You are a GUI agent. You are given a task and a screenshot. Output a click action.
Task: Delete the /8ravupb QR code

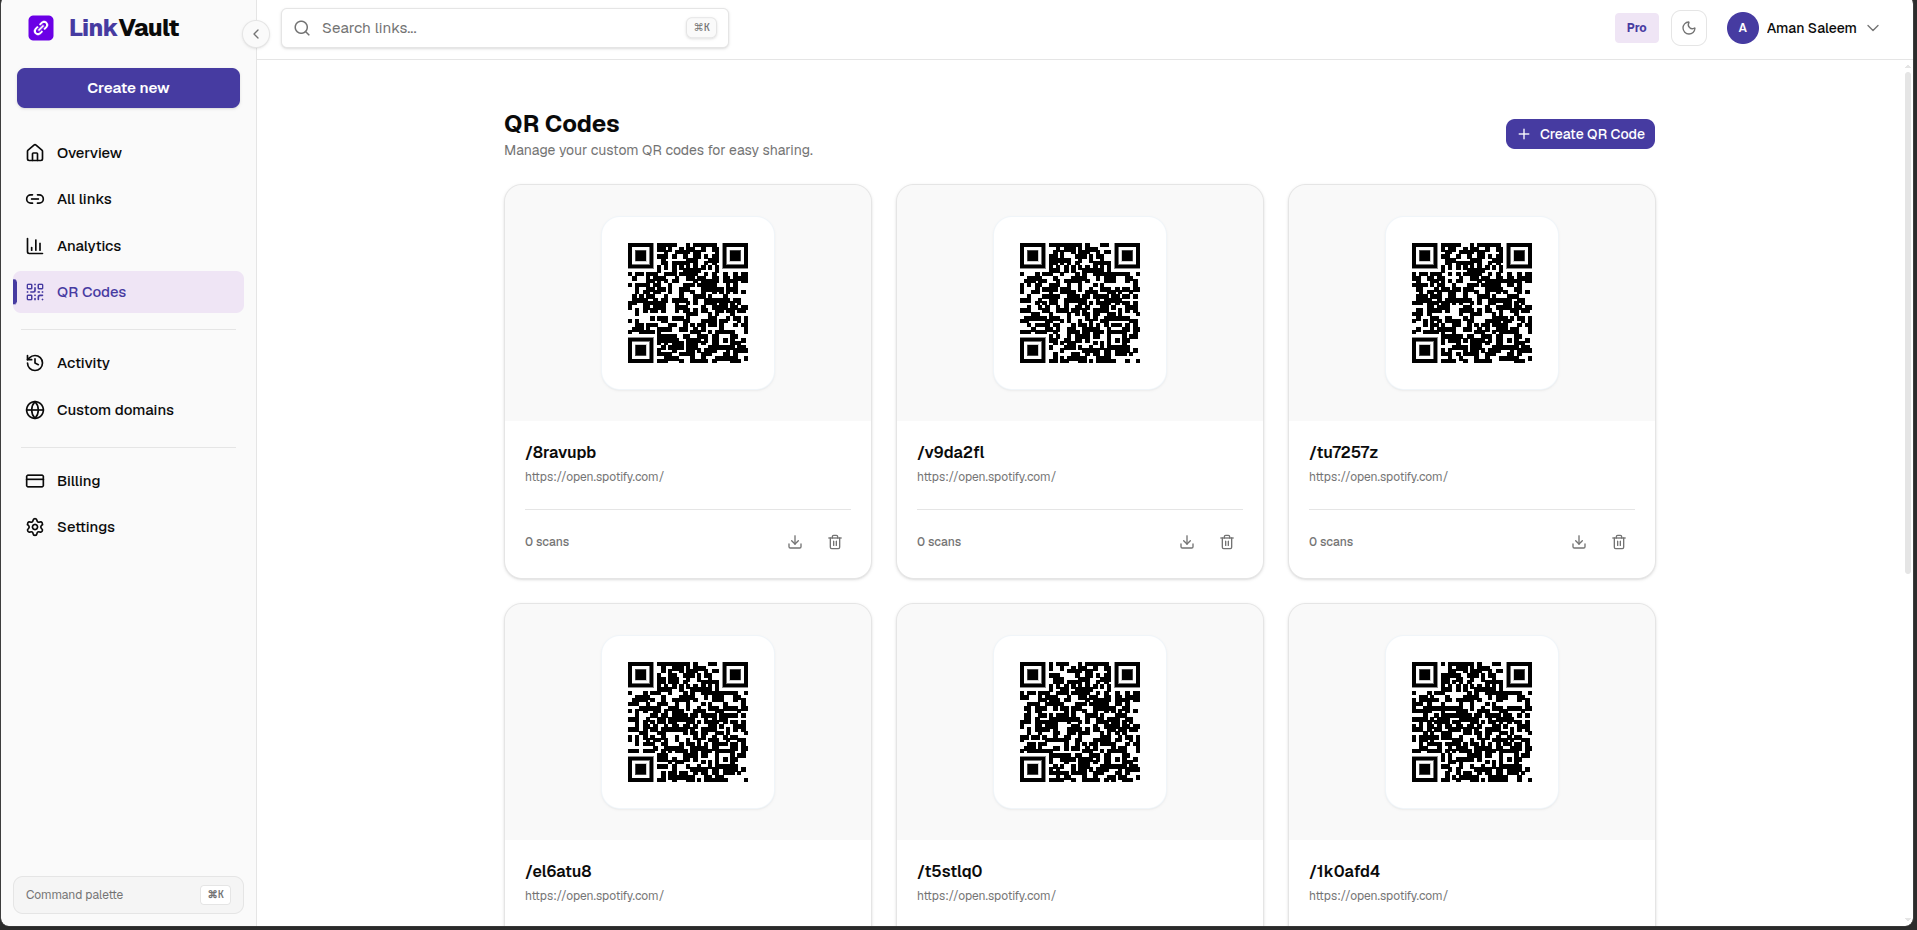(x=835, y=542)
